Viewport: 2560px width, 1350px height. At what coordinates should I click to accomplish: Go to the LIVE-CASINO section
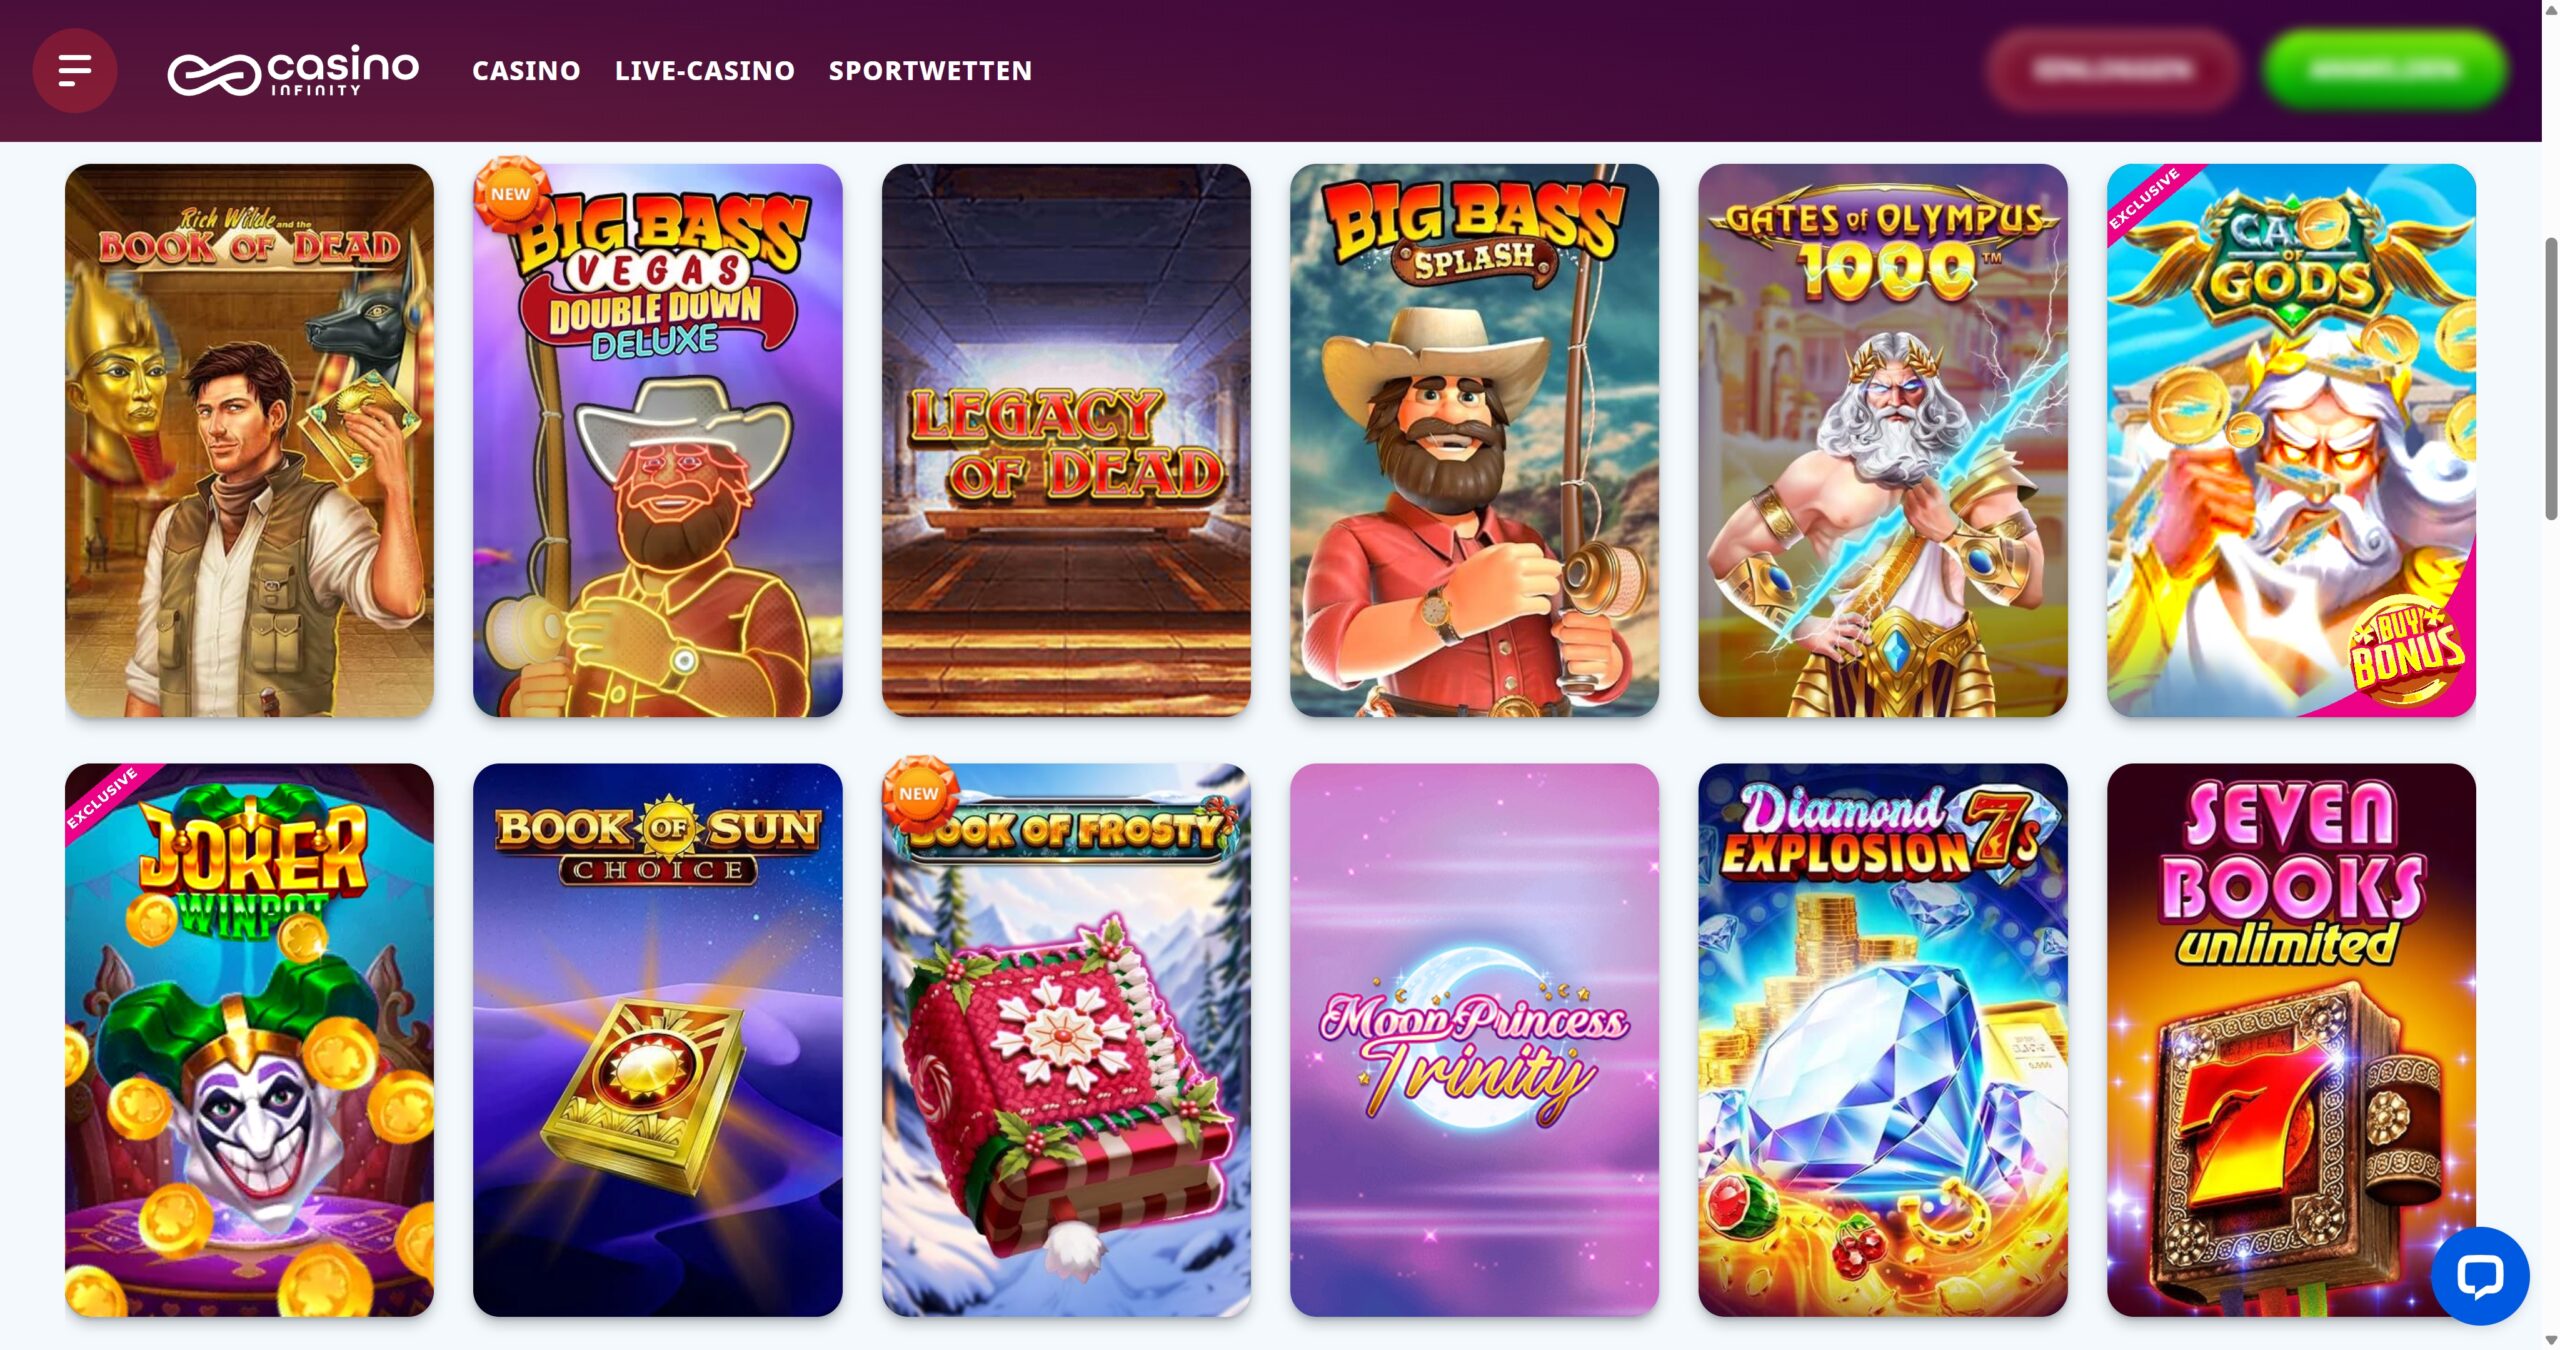(x=705, y=71)
